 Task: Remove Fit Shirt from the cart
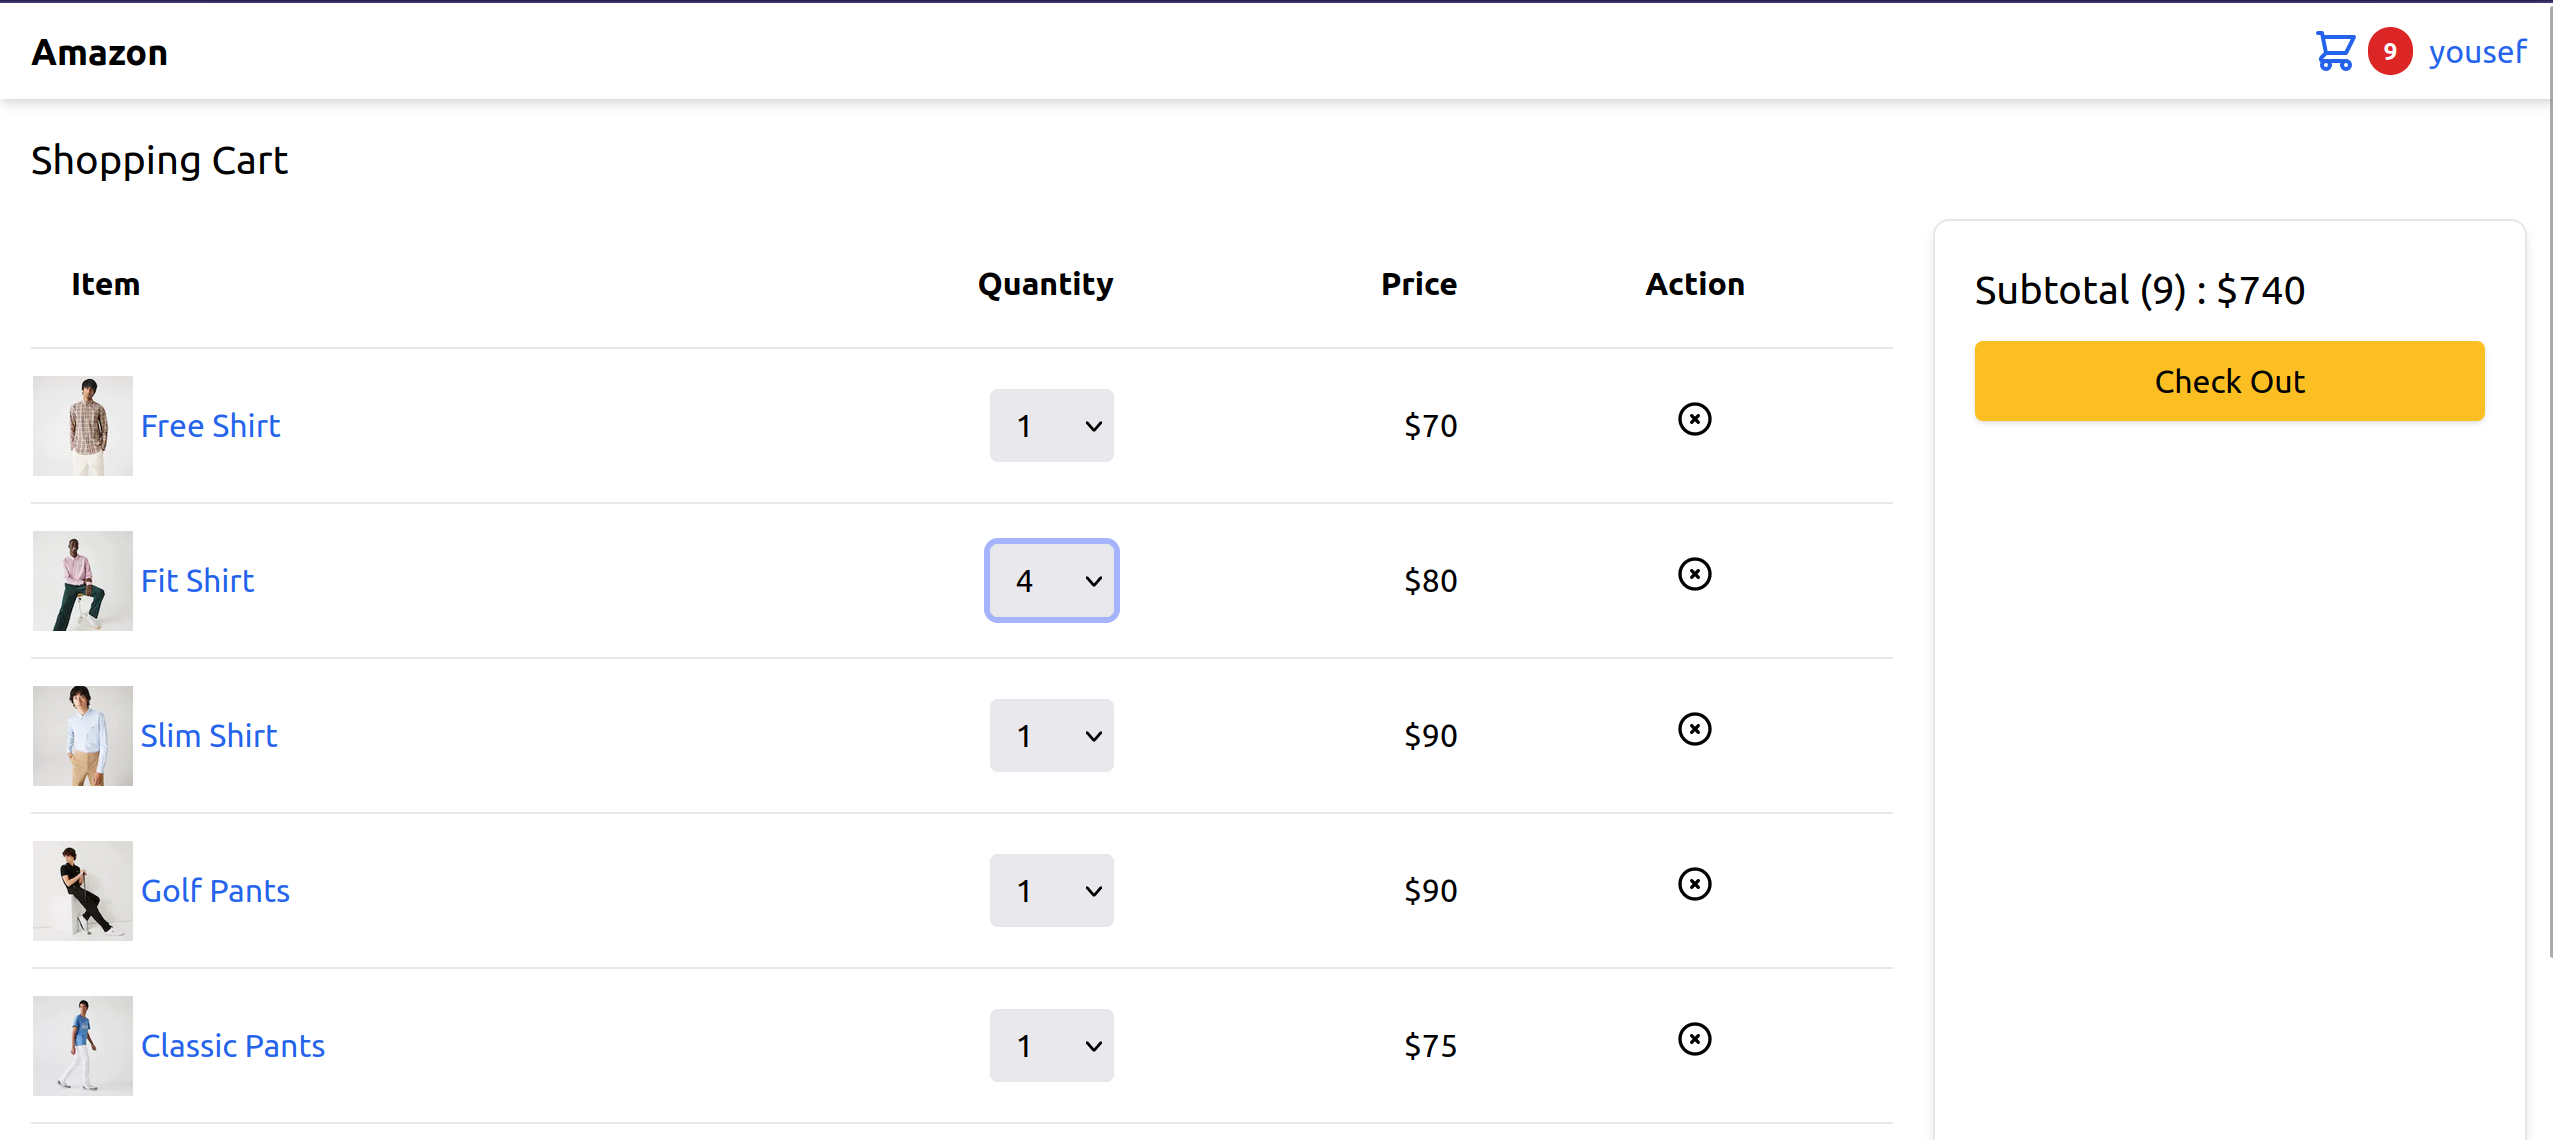click(1694, 574)
